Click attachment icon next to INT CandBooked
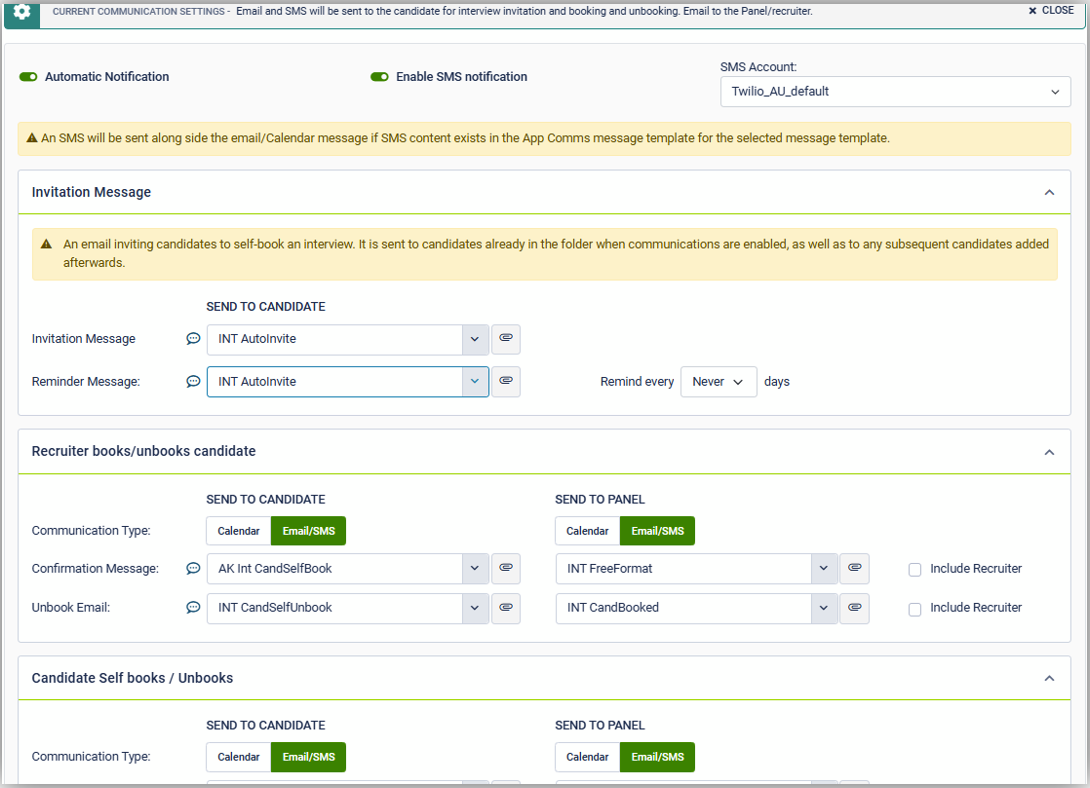This screenshot has width=1090, height=788. coord(854,607)
